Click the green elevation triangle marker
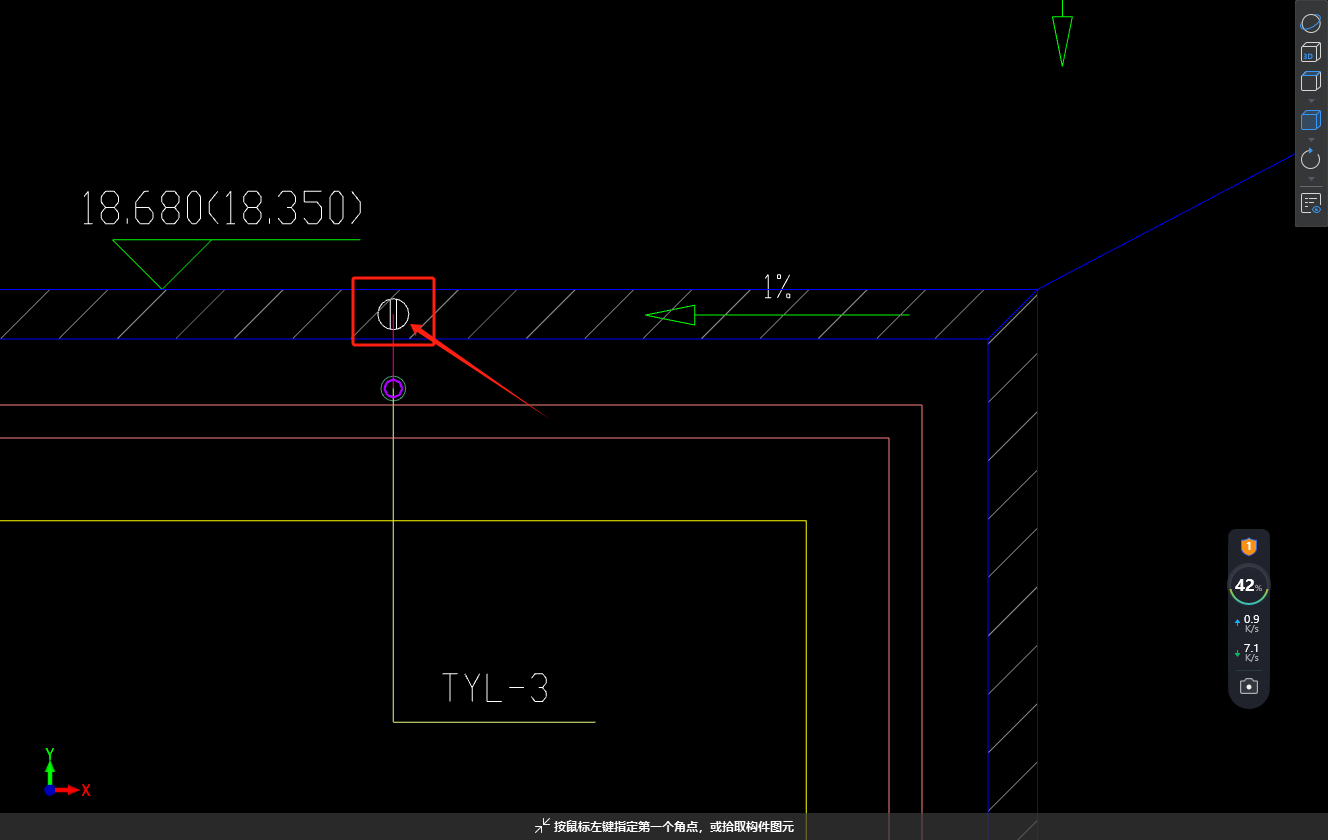The image size is (1328, 840). (162, 264)
